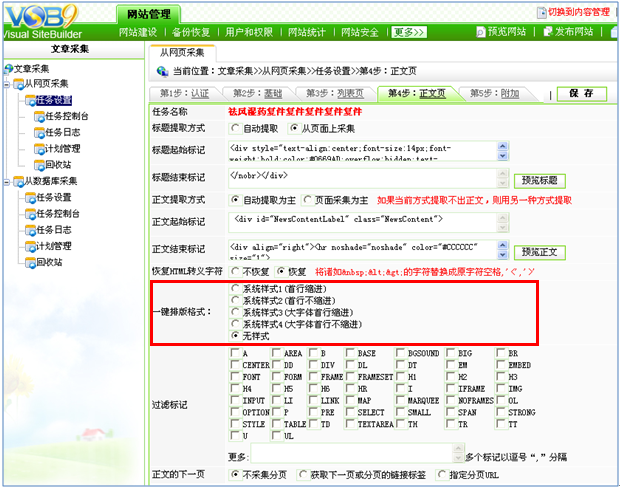Go to step tab 第1步：认证
Image resolution: width=620 pixels, height=489 pixels.
click(184, 94)
